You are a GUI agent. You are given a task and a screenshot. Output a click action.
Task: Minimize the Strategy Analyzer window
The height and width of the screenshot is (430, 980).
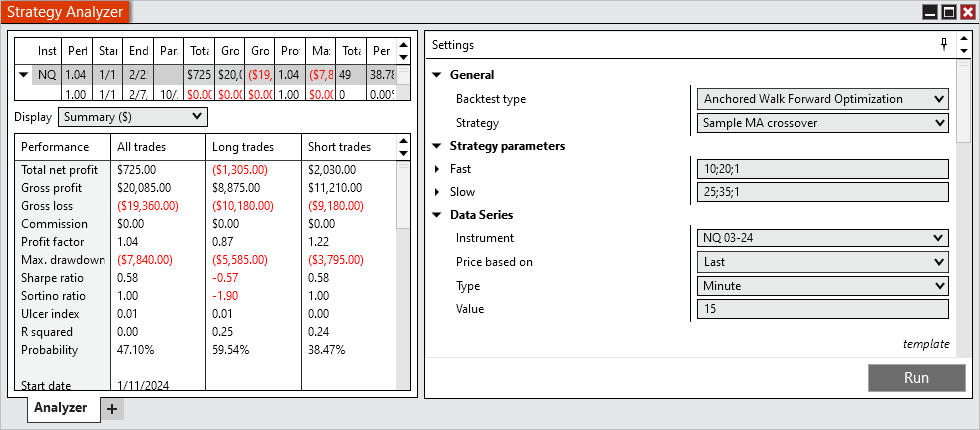point(930,12)
